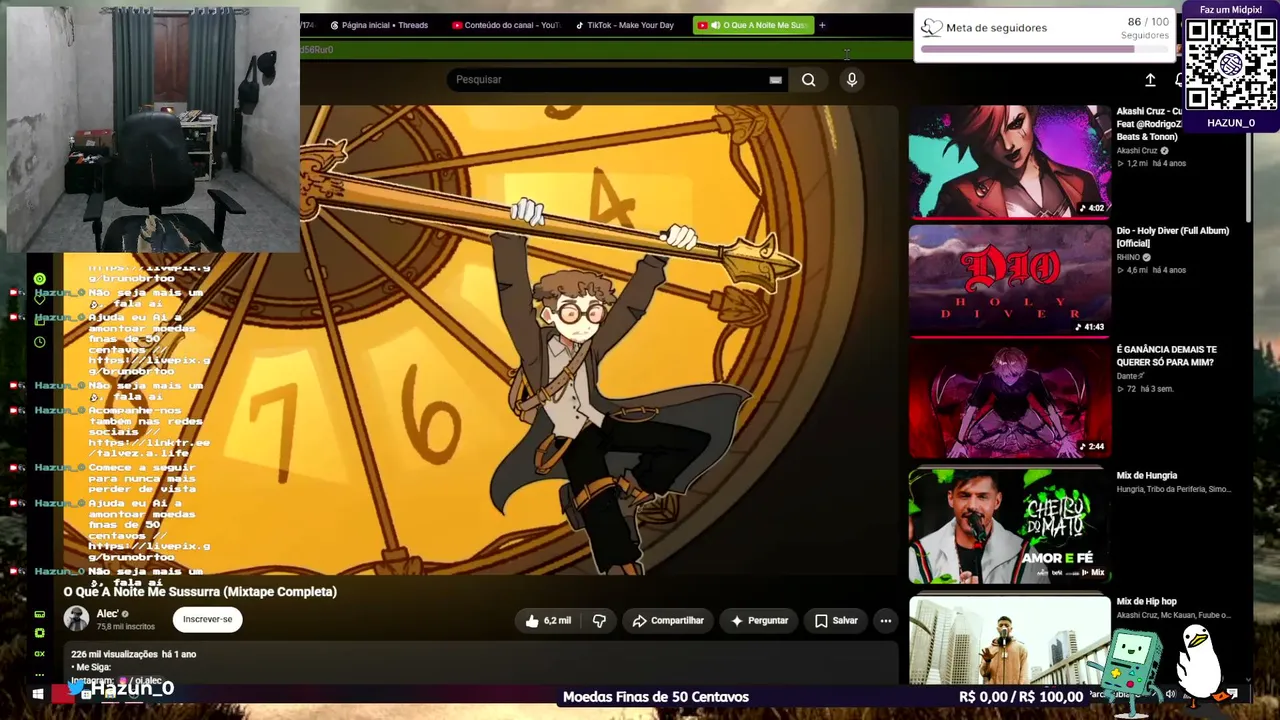Click the 'Faz um Midpix!' caption
This screenshot has width=1280, height=720.
(1231, 10)
